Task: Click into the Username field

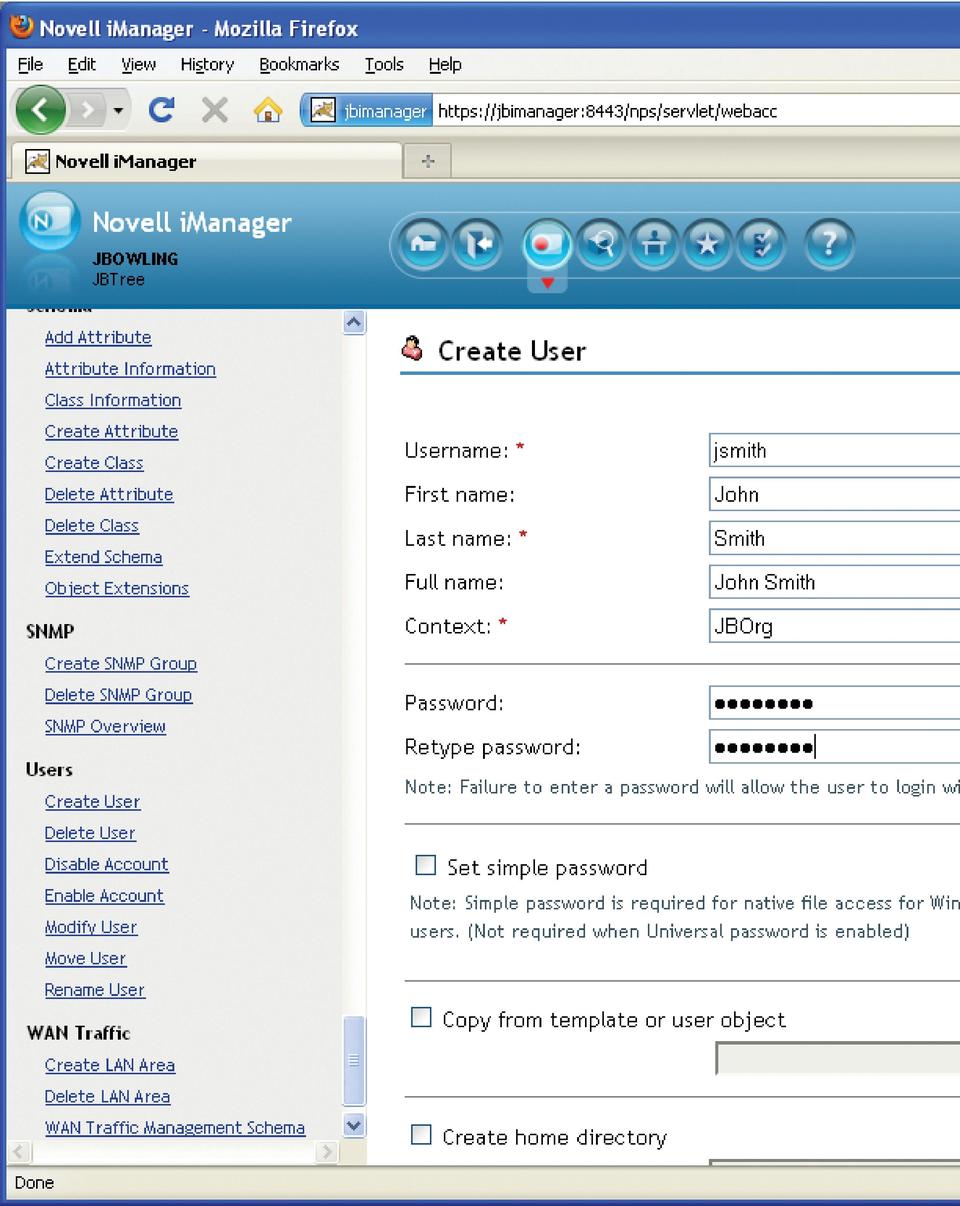Action: click(x=832, y=450)
